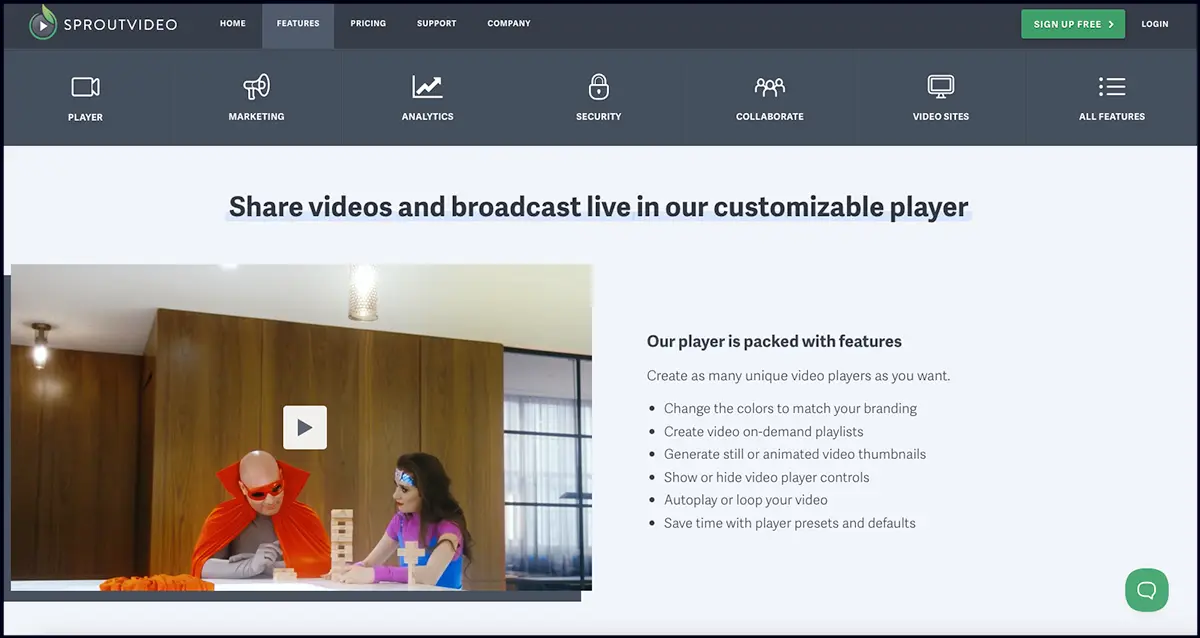Select the Marketing megaphone icon

pos(256,87)
